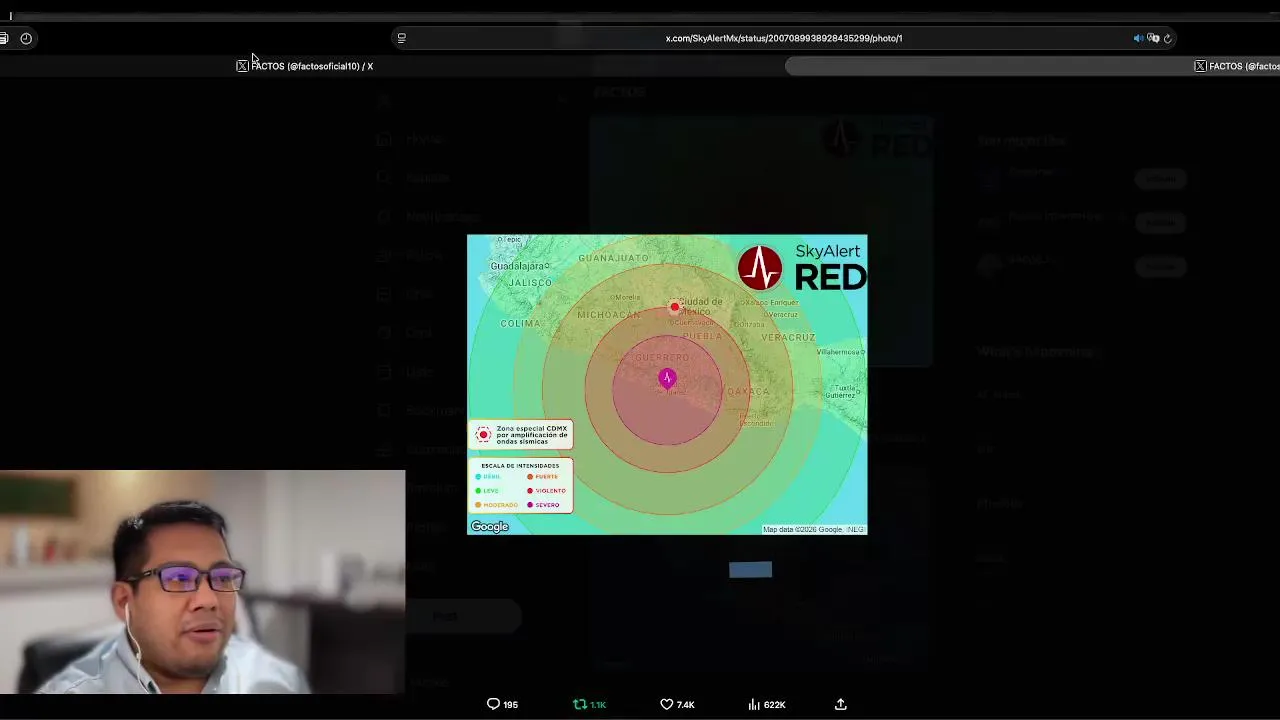Image resolution: width=1280 pixels, height=720 pixels.
Task: Click the 'GUANAJUATO' label on the map
Action: [x=613, y=258]
